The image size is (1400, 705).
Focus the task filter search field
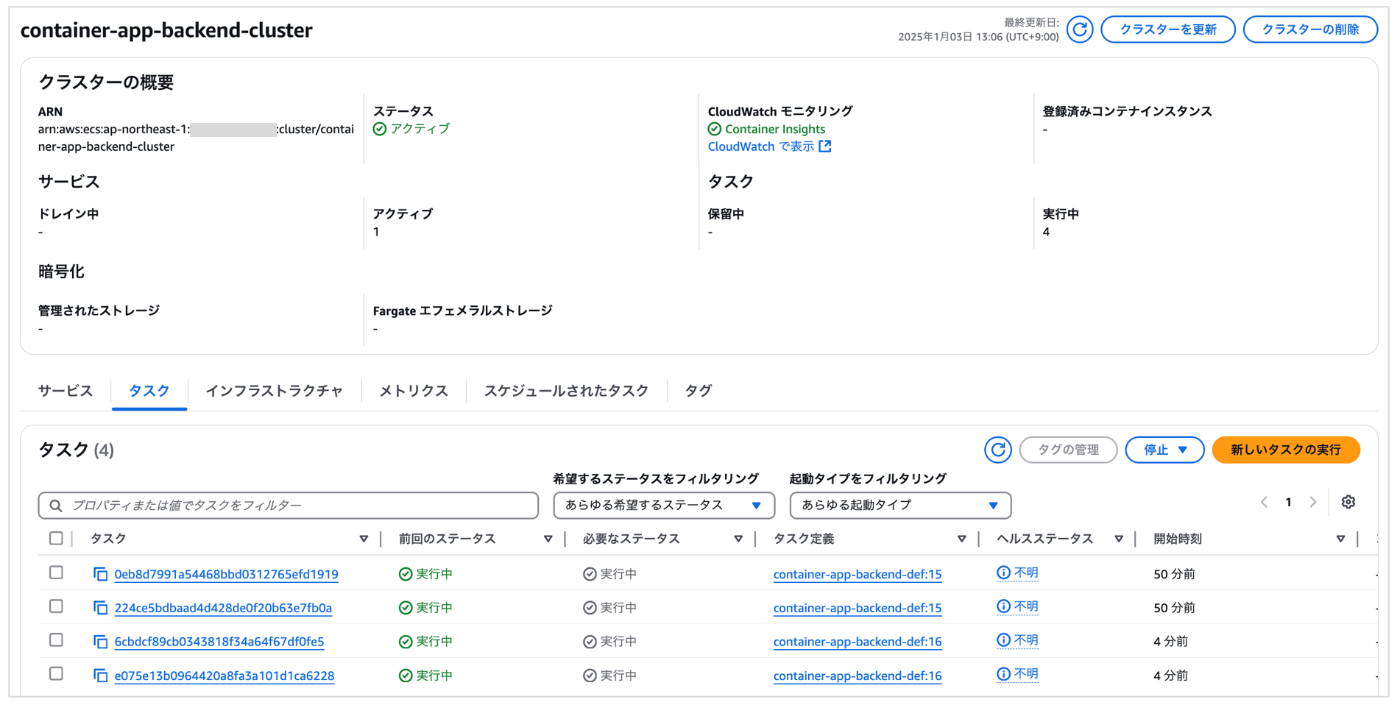click(x=288, y=505)
